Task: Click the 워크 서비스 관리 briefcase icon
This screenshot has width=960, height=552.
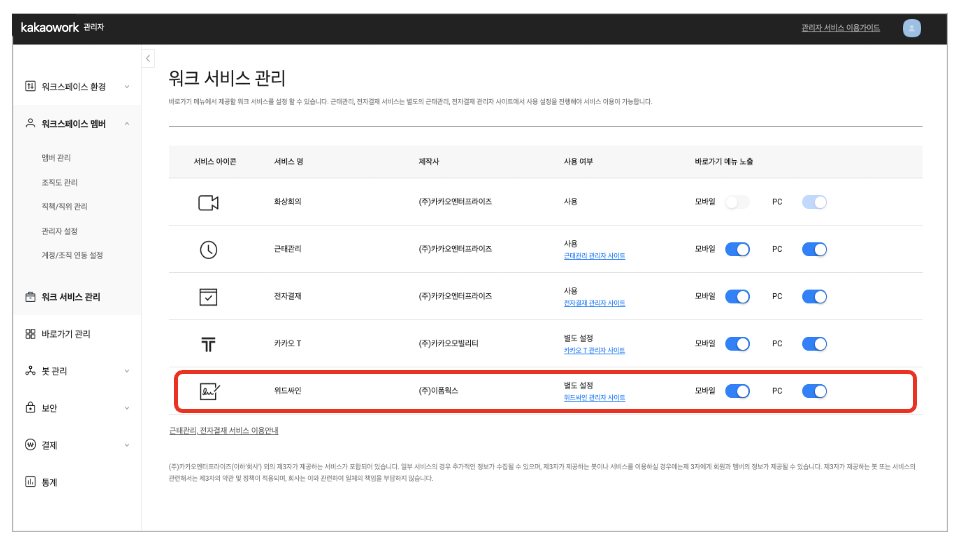Action: [30, 297]
